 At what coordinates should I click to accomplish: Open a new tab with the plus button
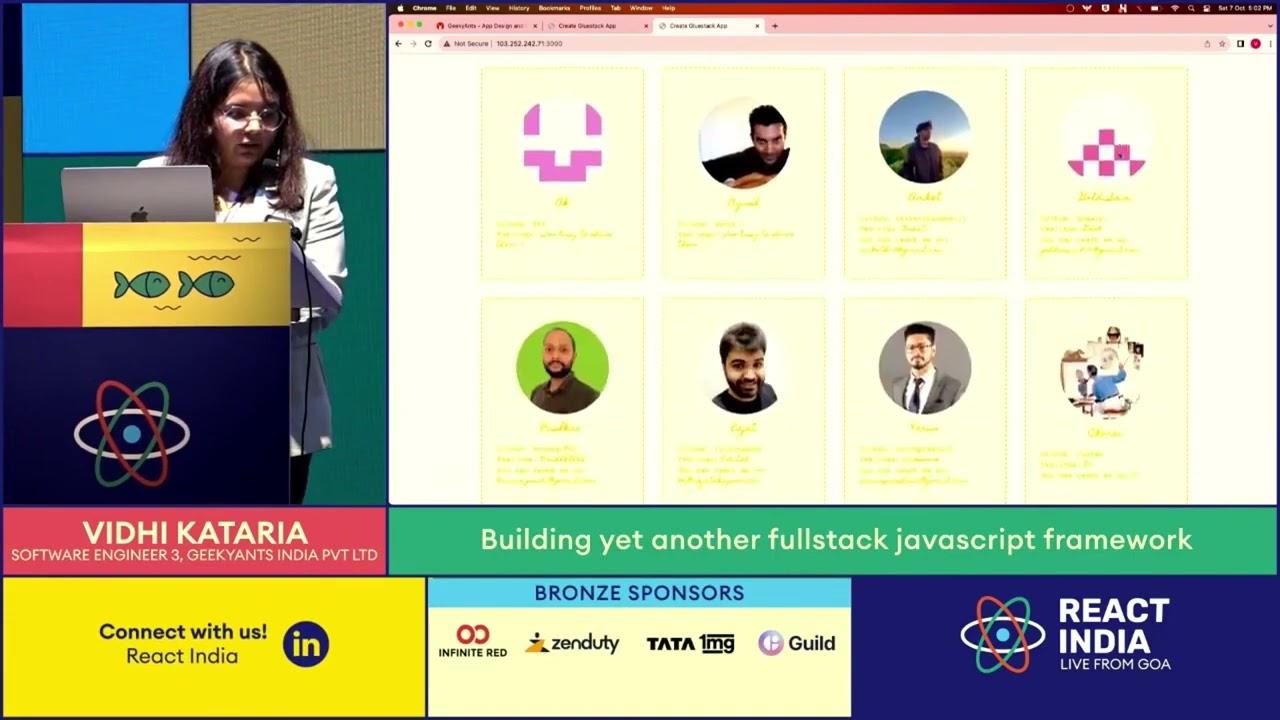click(776, 25)
